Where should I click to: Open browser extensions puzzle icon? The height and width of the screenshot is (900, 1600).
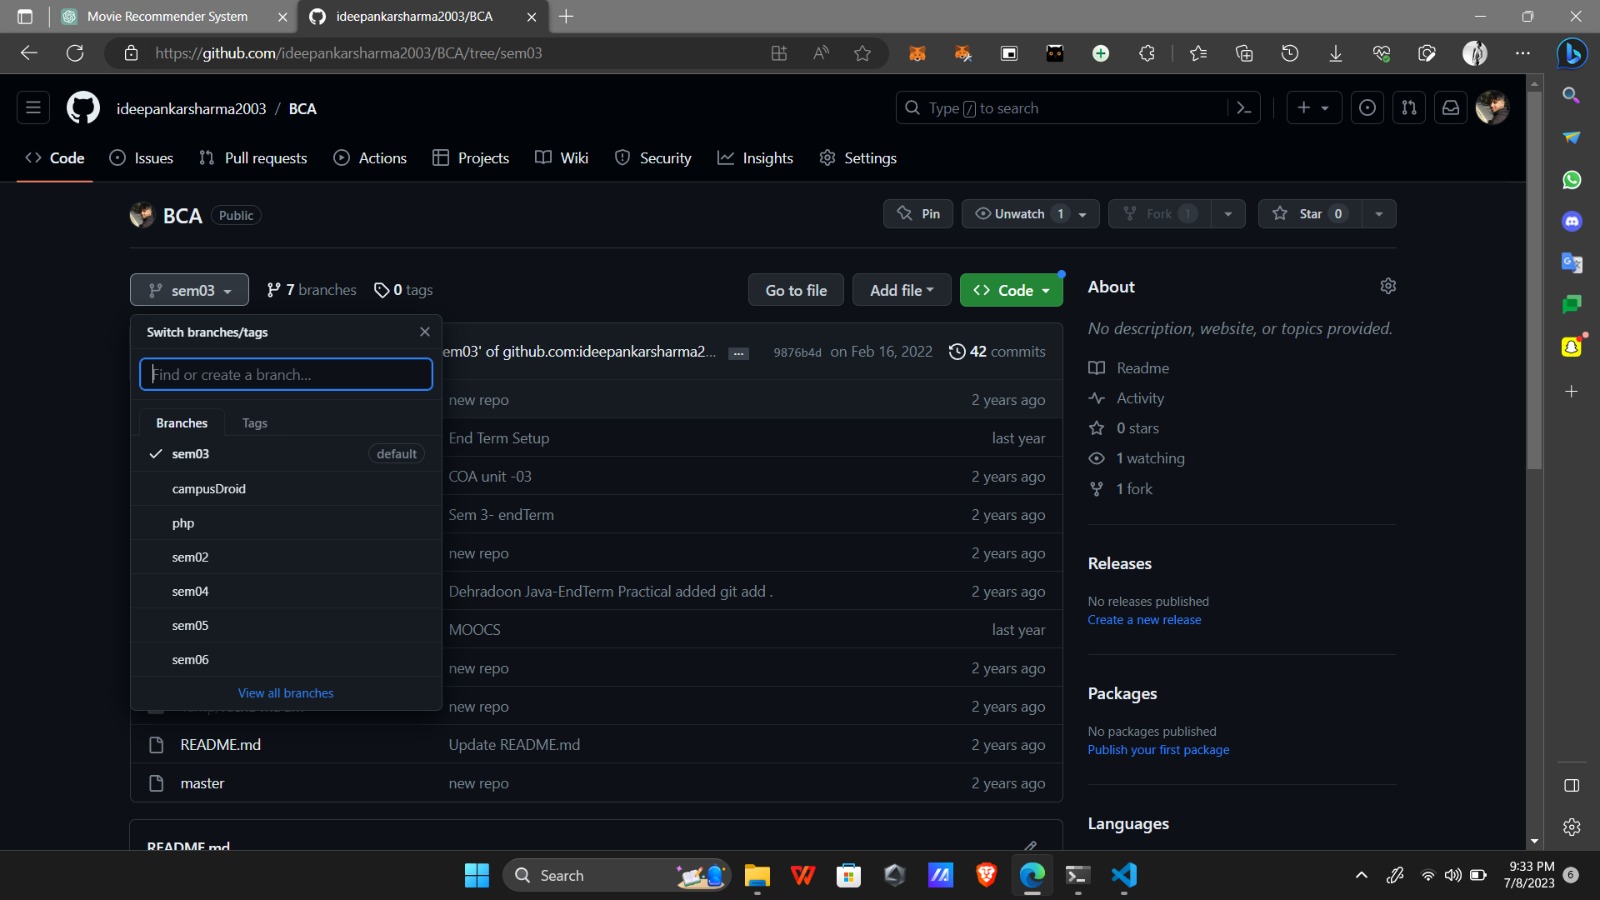tap(1147, 53)
